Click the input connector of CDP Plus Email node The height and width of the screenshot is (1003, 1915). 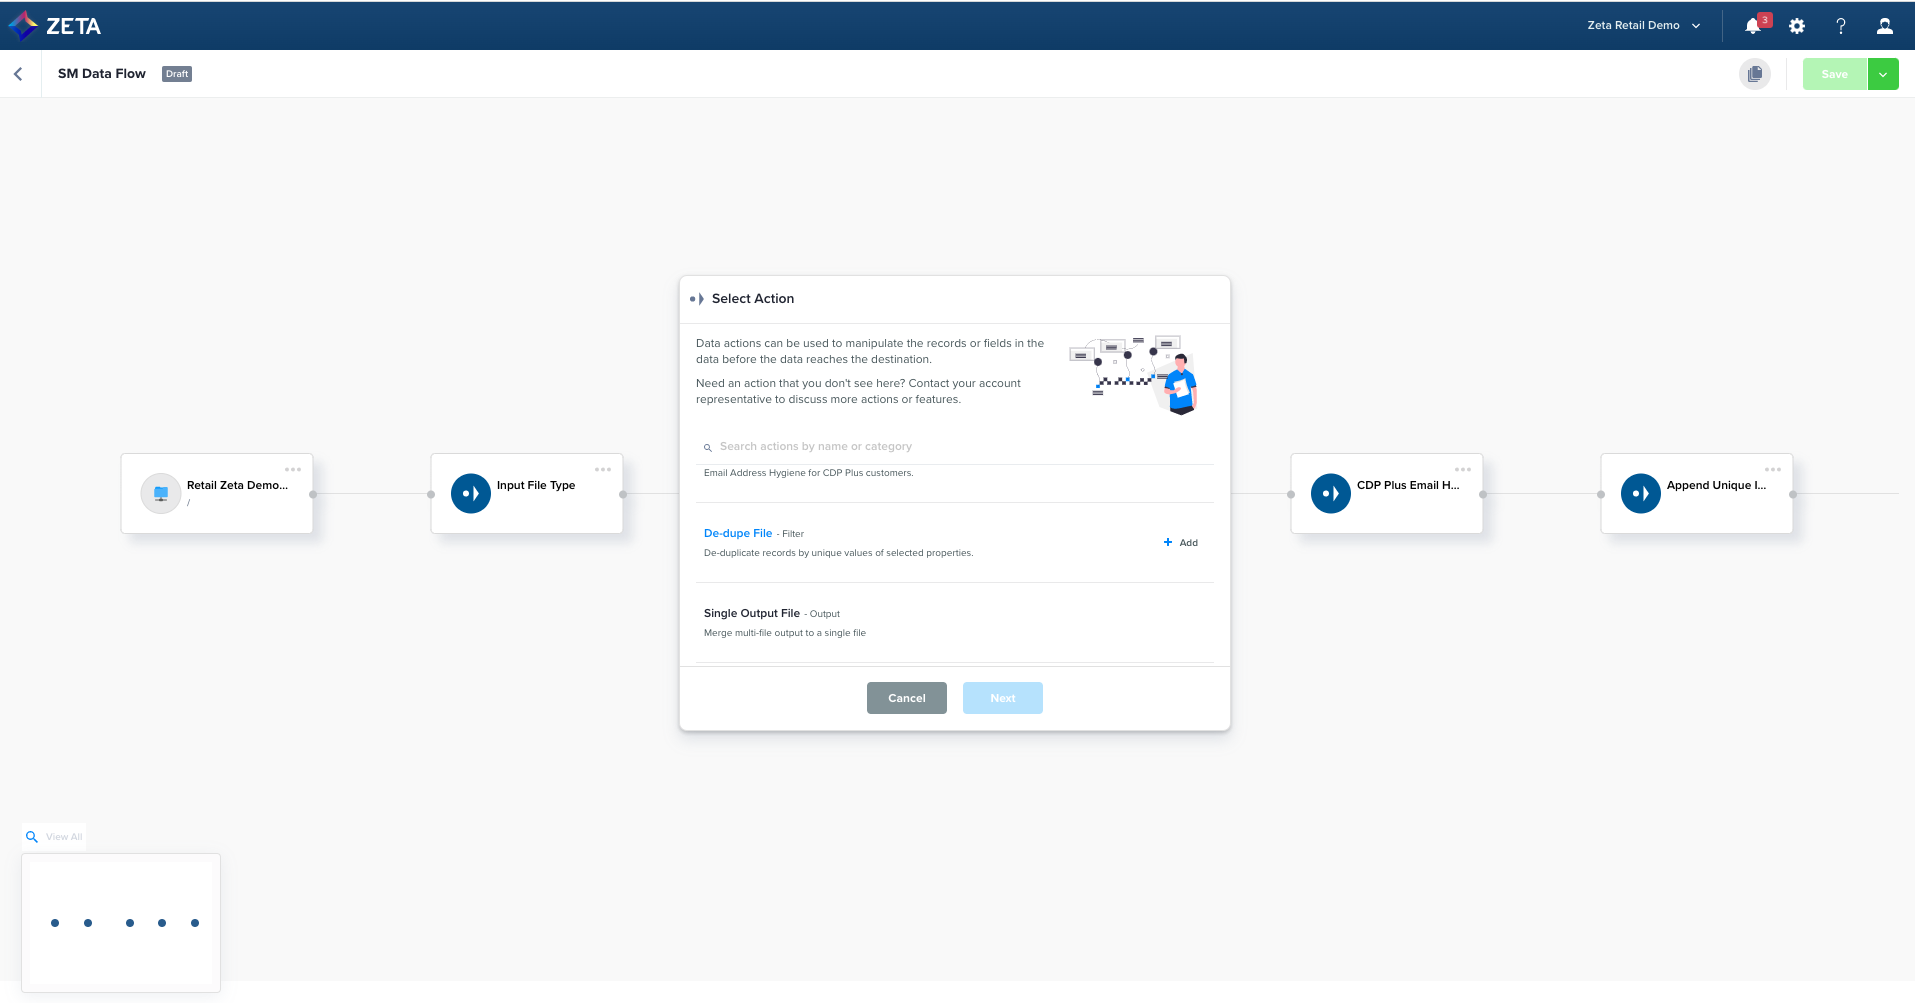[1291, 494]
